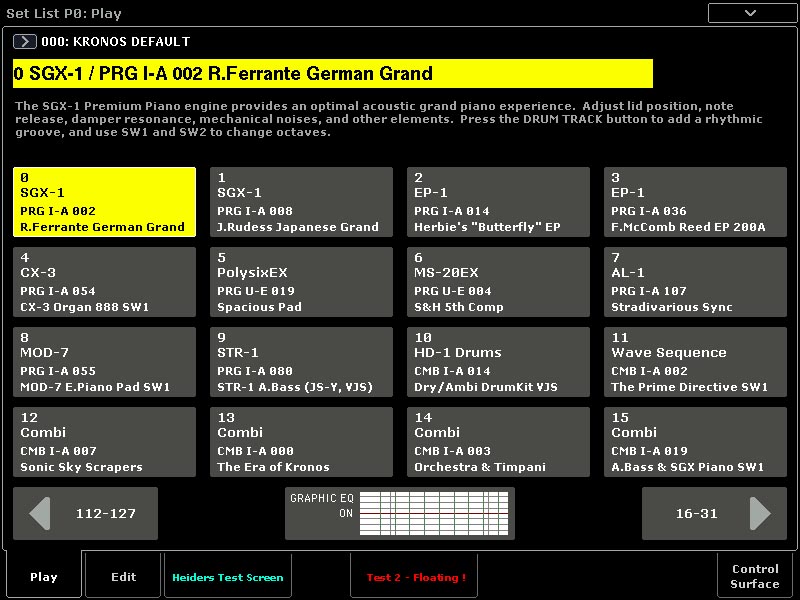Select slot 10 Dry/Ambi DrumKit VJS
Screen dimensions: 800x600
click(498, 362)
